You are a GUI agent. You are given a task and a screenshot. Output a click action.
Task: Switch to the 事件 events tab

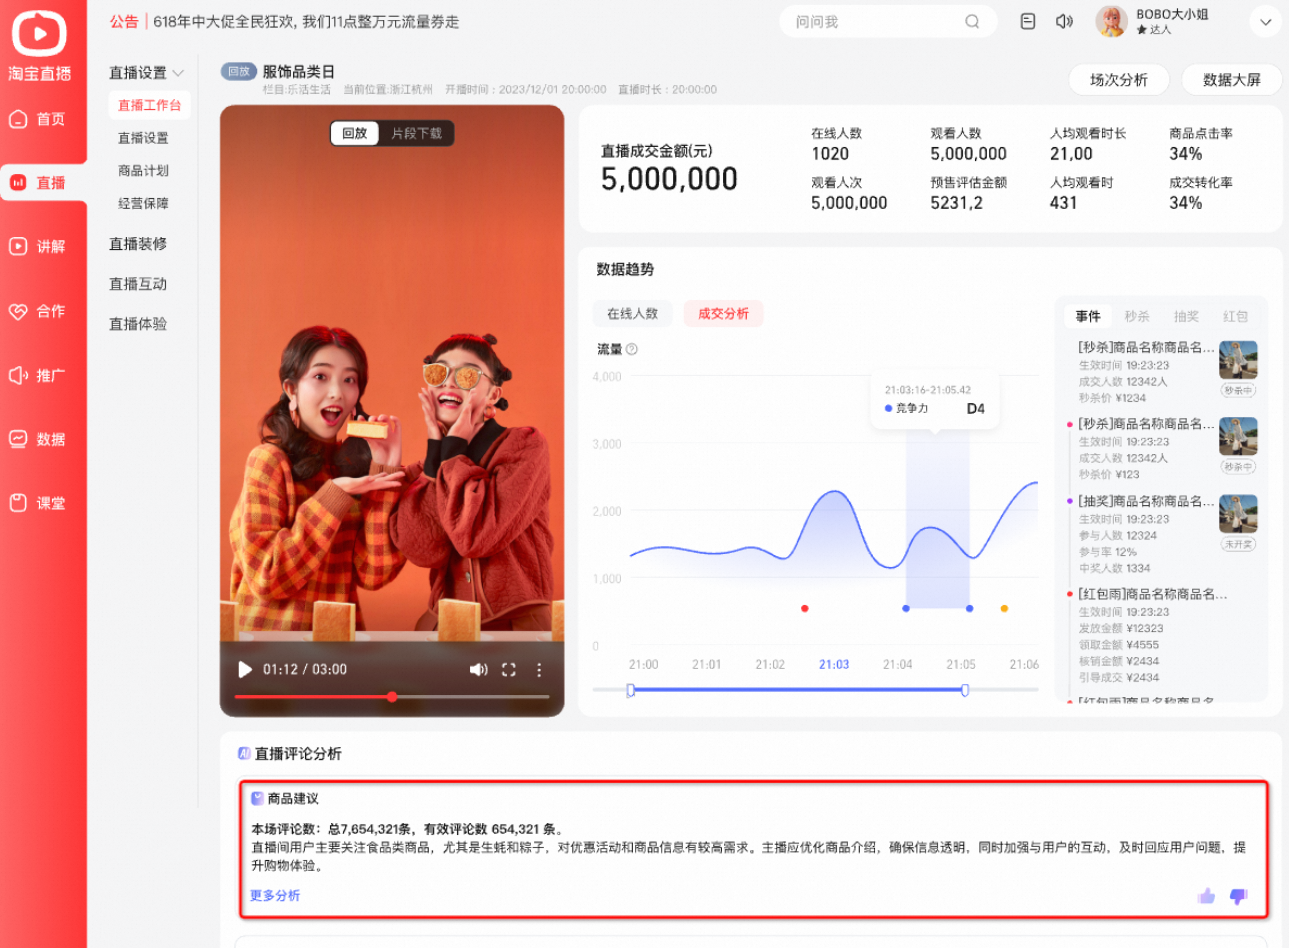point(1088,316)
